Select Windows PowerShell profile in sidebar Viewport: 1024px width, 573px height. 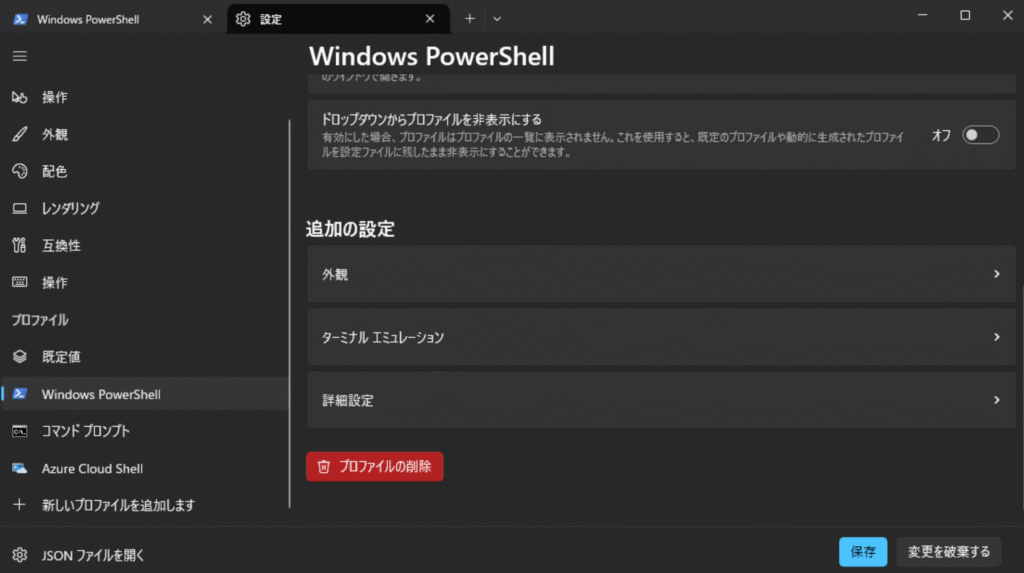point(100,394)
